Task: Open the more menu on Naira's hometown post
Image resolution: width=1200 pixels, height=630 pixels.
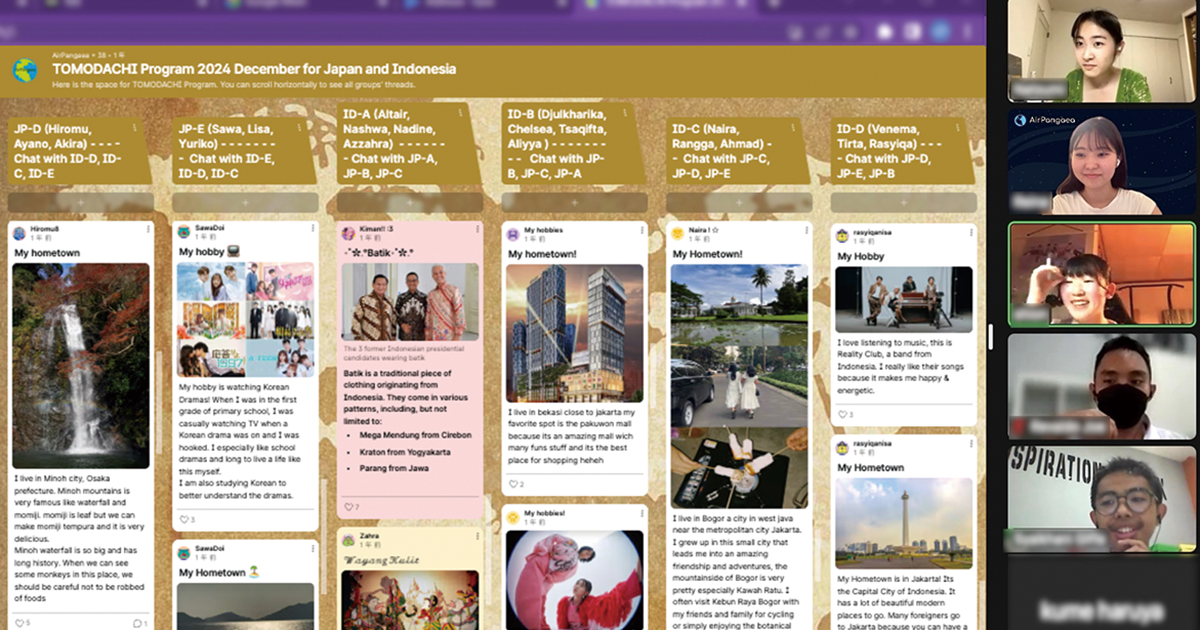Action: (x=806, y=230)
